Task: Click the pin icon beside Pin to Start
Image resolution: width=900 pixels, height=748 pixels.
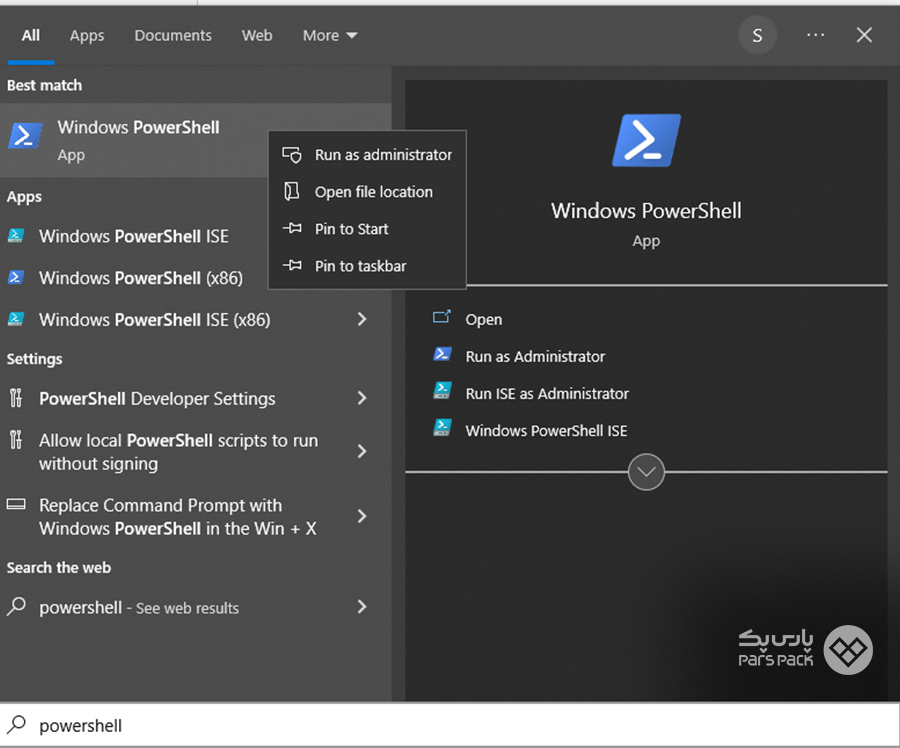Action: tap(292, 228)
